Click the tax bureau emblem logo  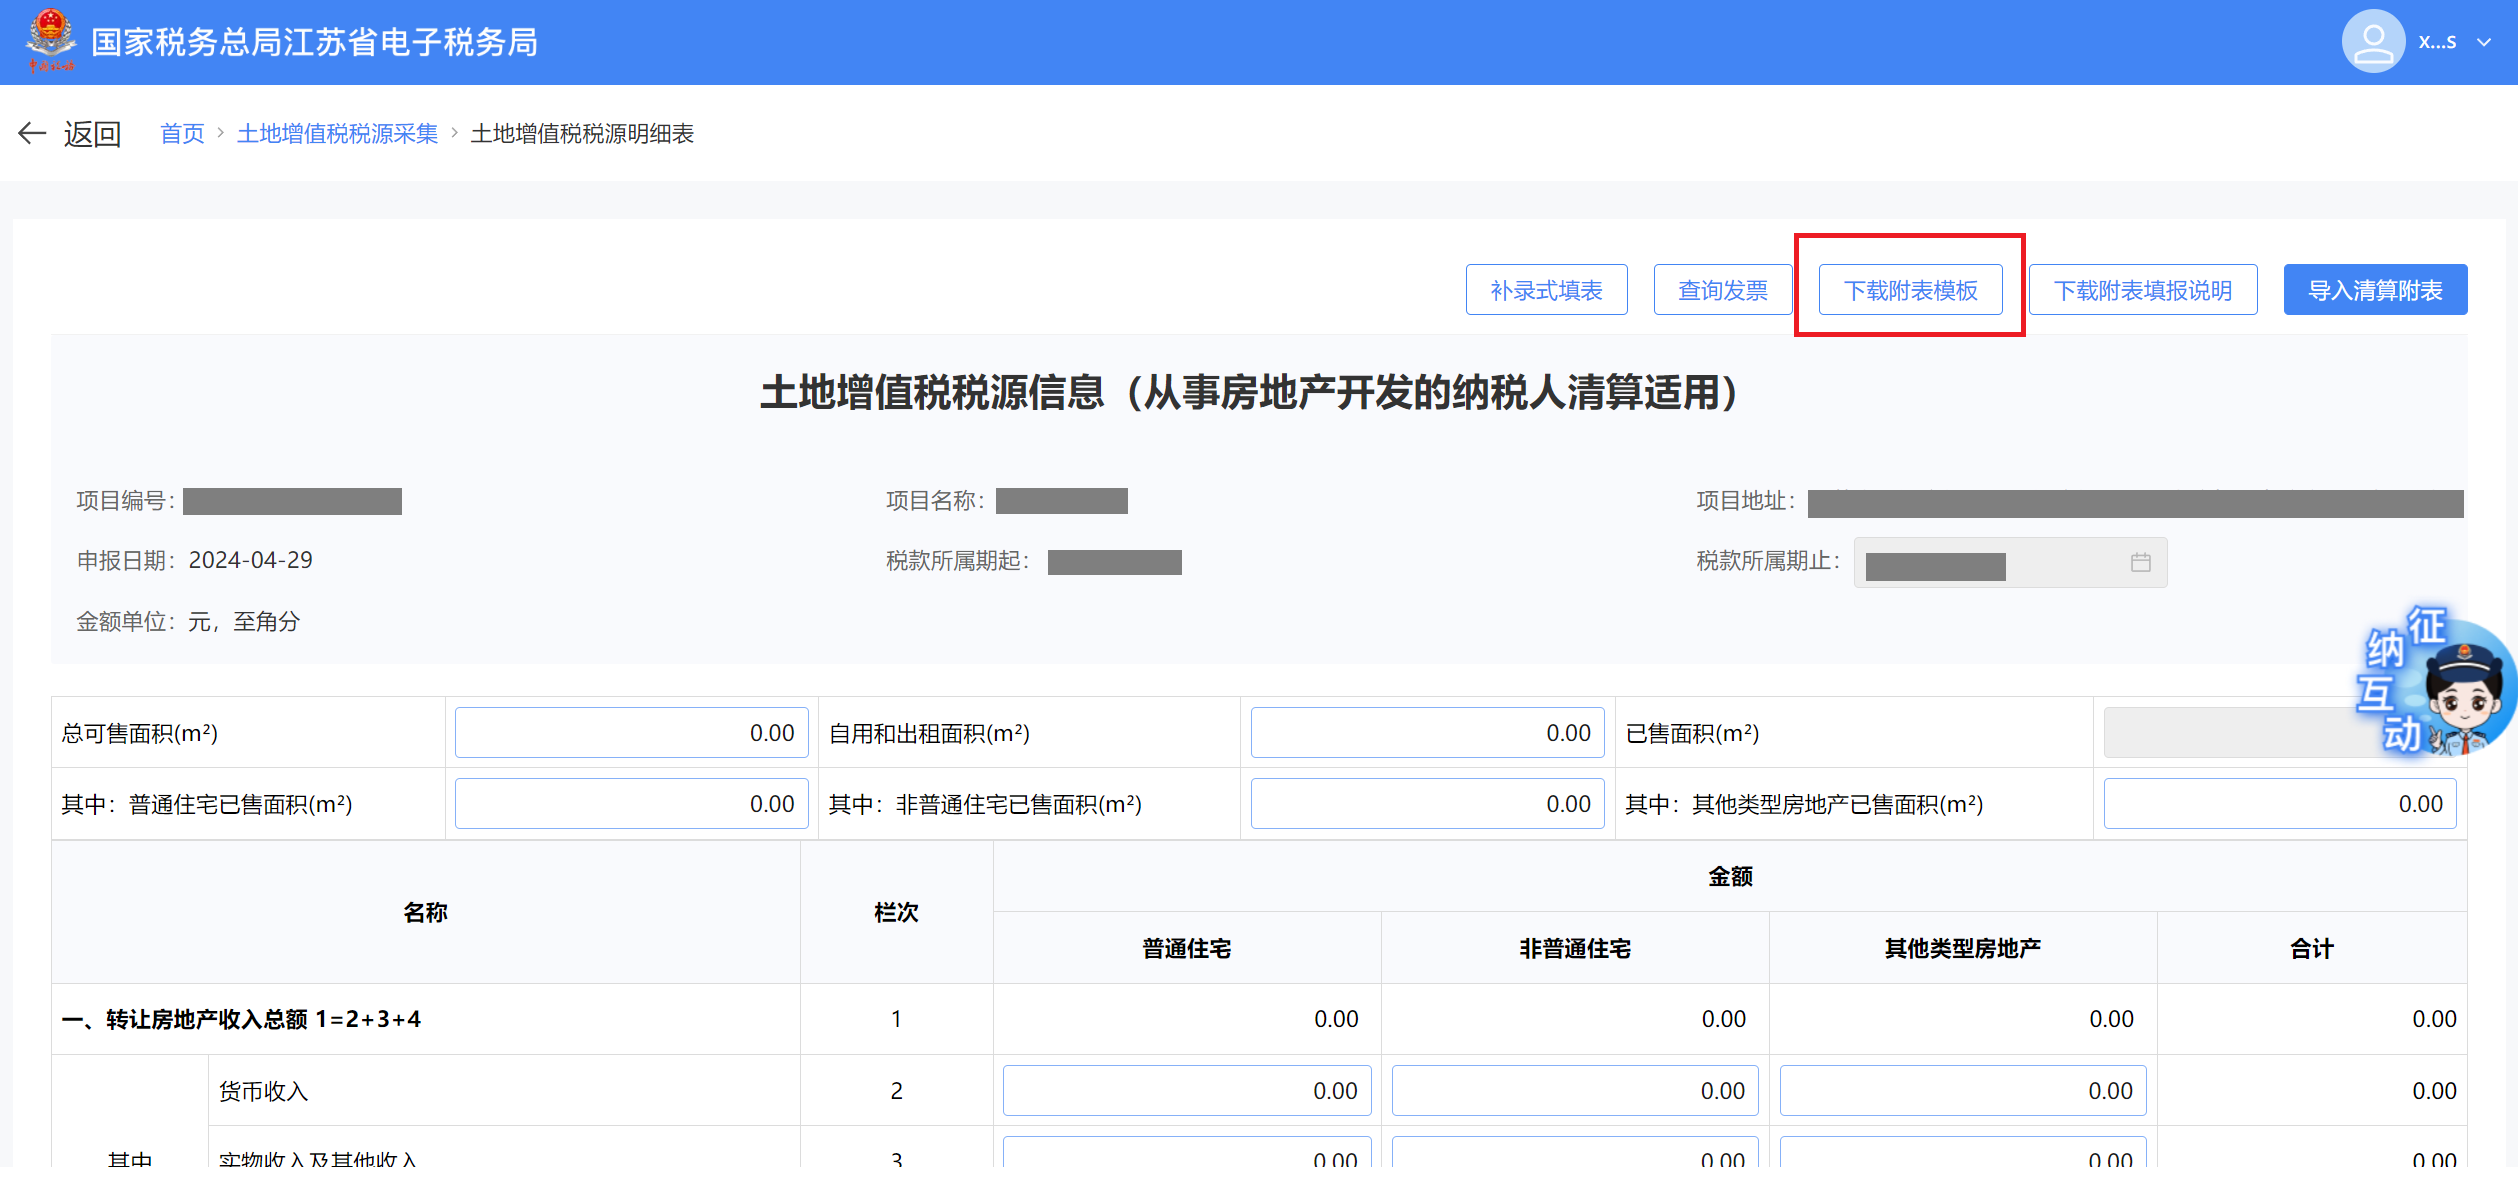coord(50,40)
